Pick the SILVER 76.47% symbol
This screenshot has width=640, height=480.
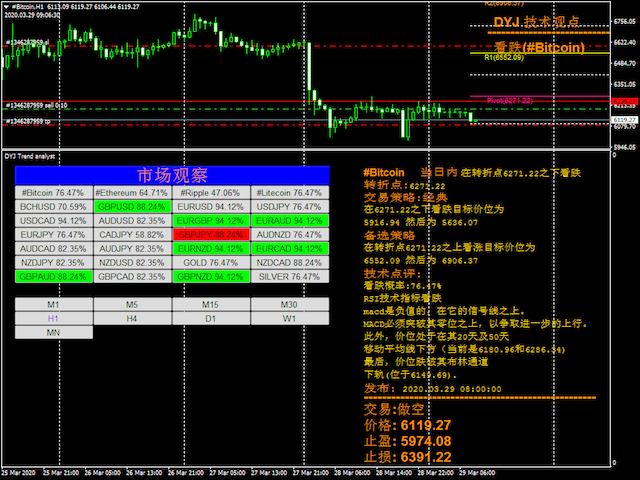pyautogui.click(x=289, y=276)
